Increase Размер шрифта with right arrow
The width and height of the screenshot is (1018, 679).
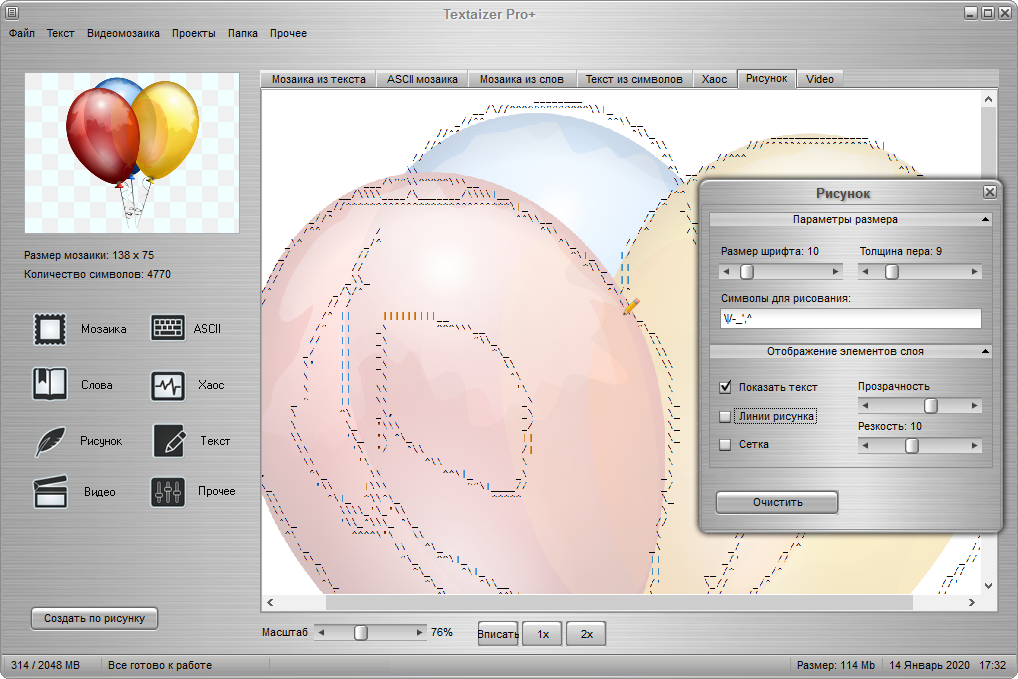pyautogui.click(x=836, y=272)
